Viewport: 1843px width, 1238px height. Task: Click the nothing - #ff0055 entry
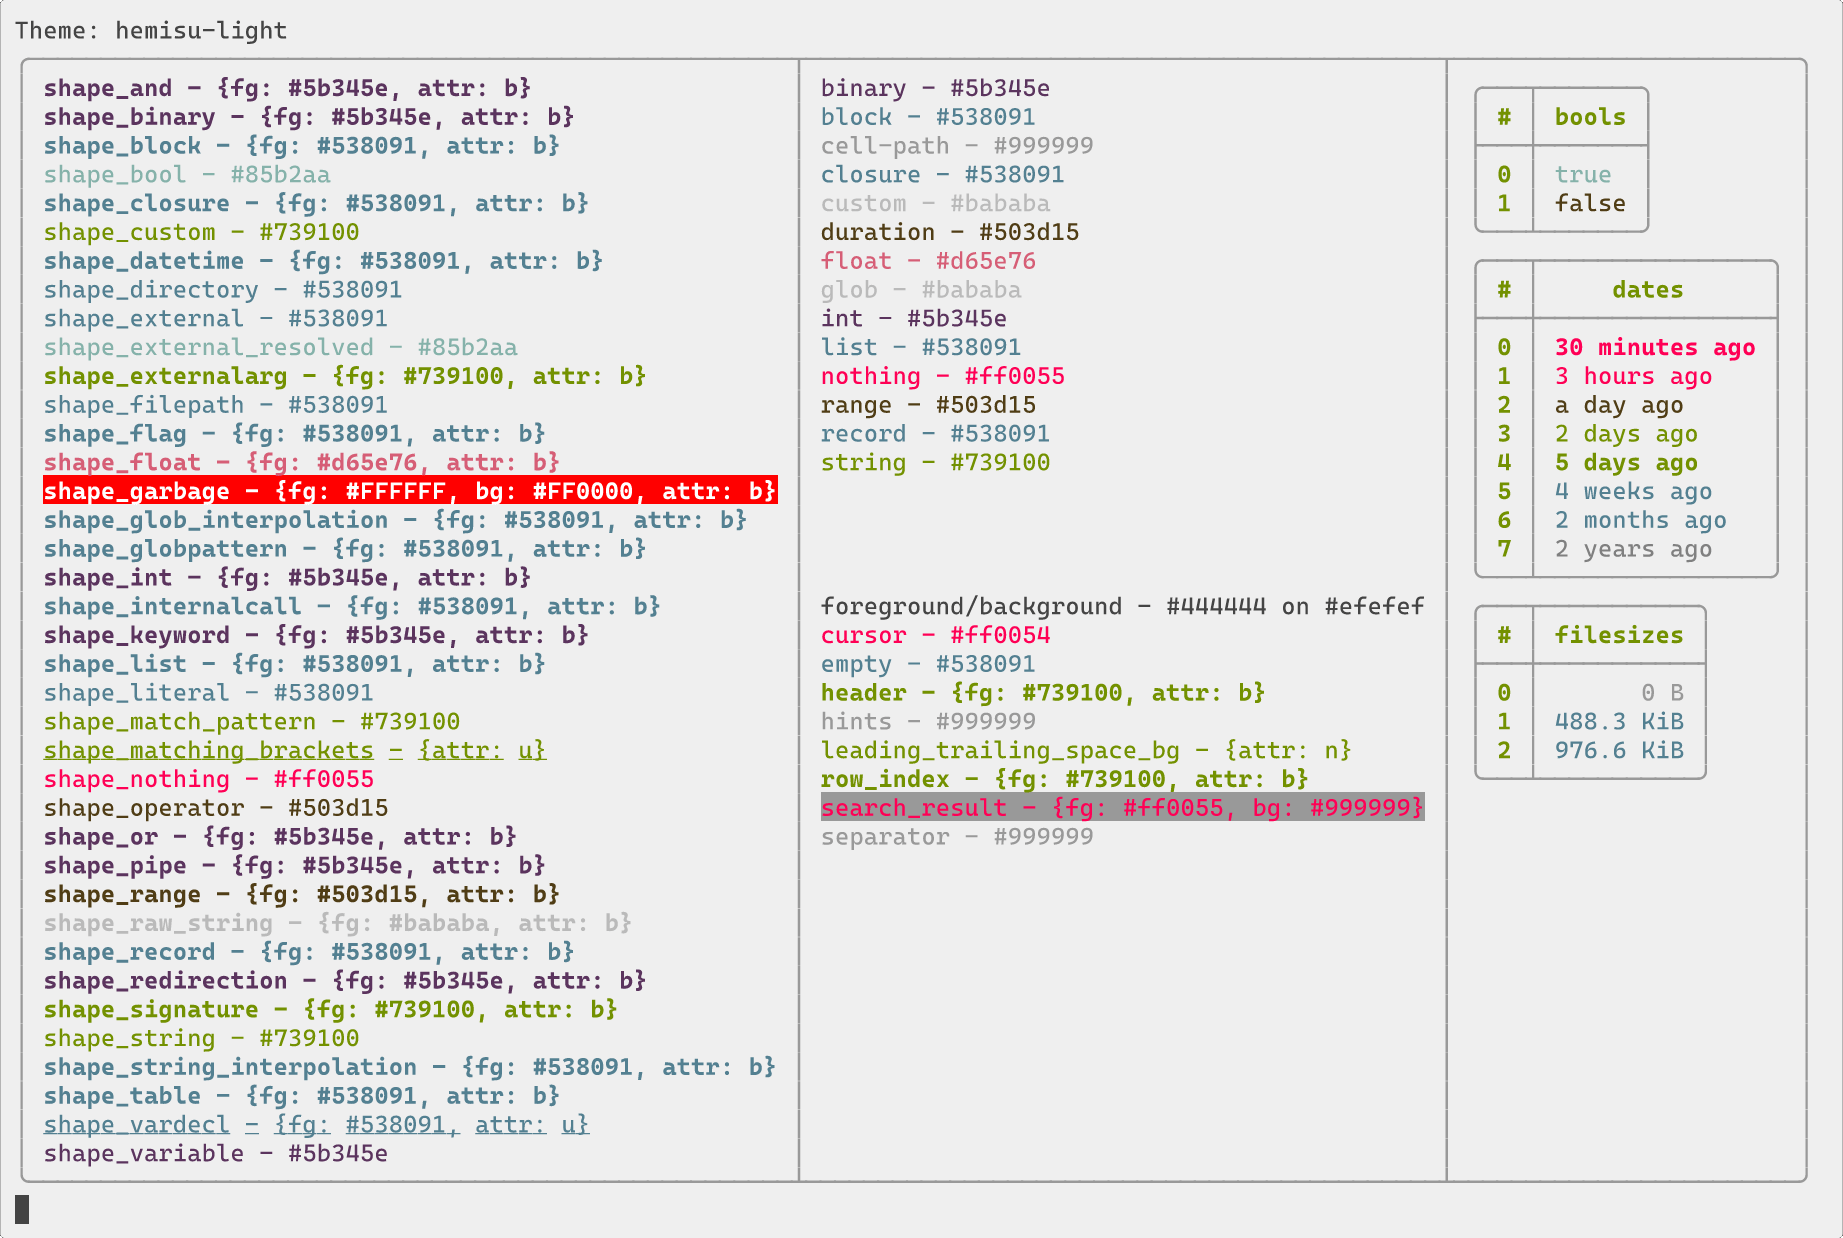pyautogui.click(x=942, y=376)
